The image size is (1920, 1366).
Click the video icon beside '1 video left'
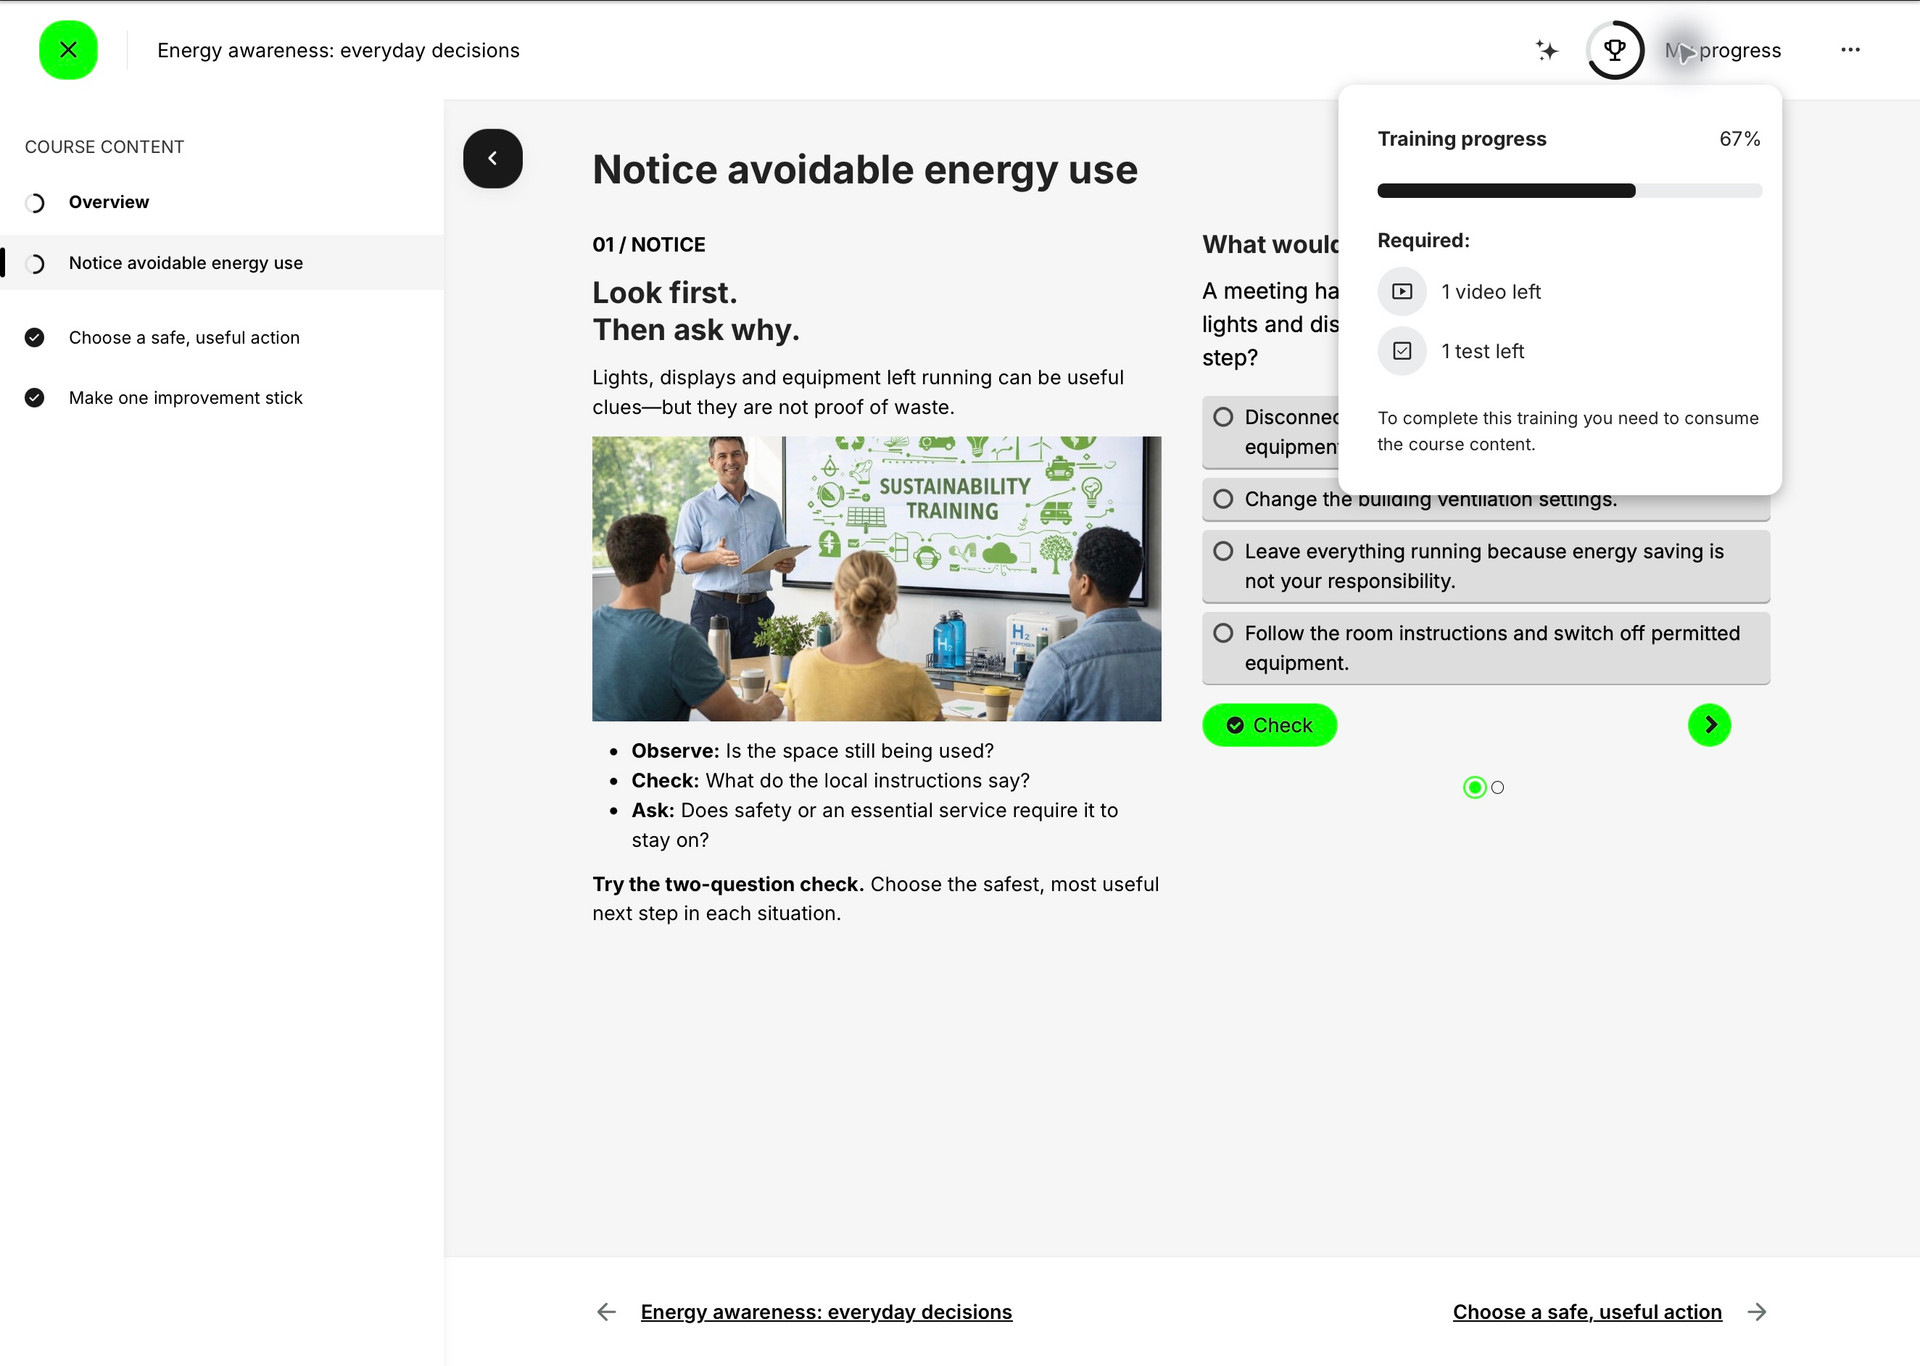tap(1402, 292)
